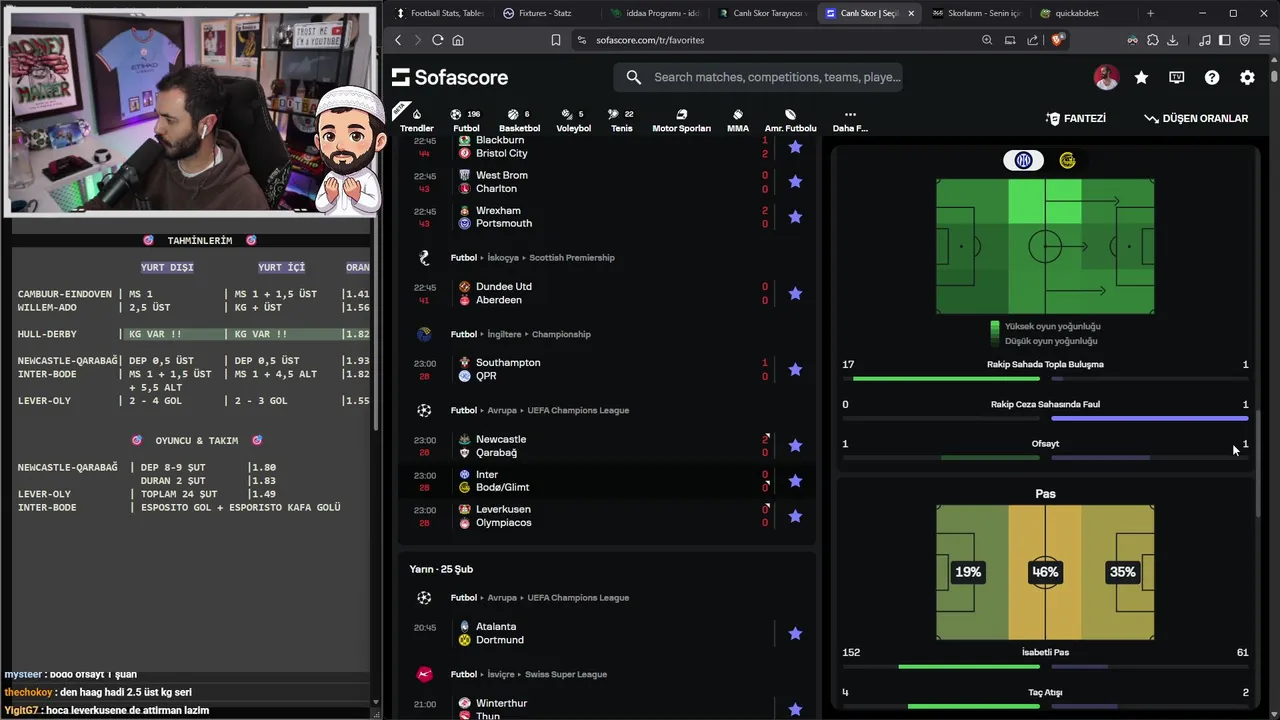Open Sofascore settings gear
The width and height of the screenshot is (1280, 720).
[x=1247, y=77]
